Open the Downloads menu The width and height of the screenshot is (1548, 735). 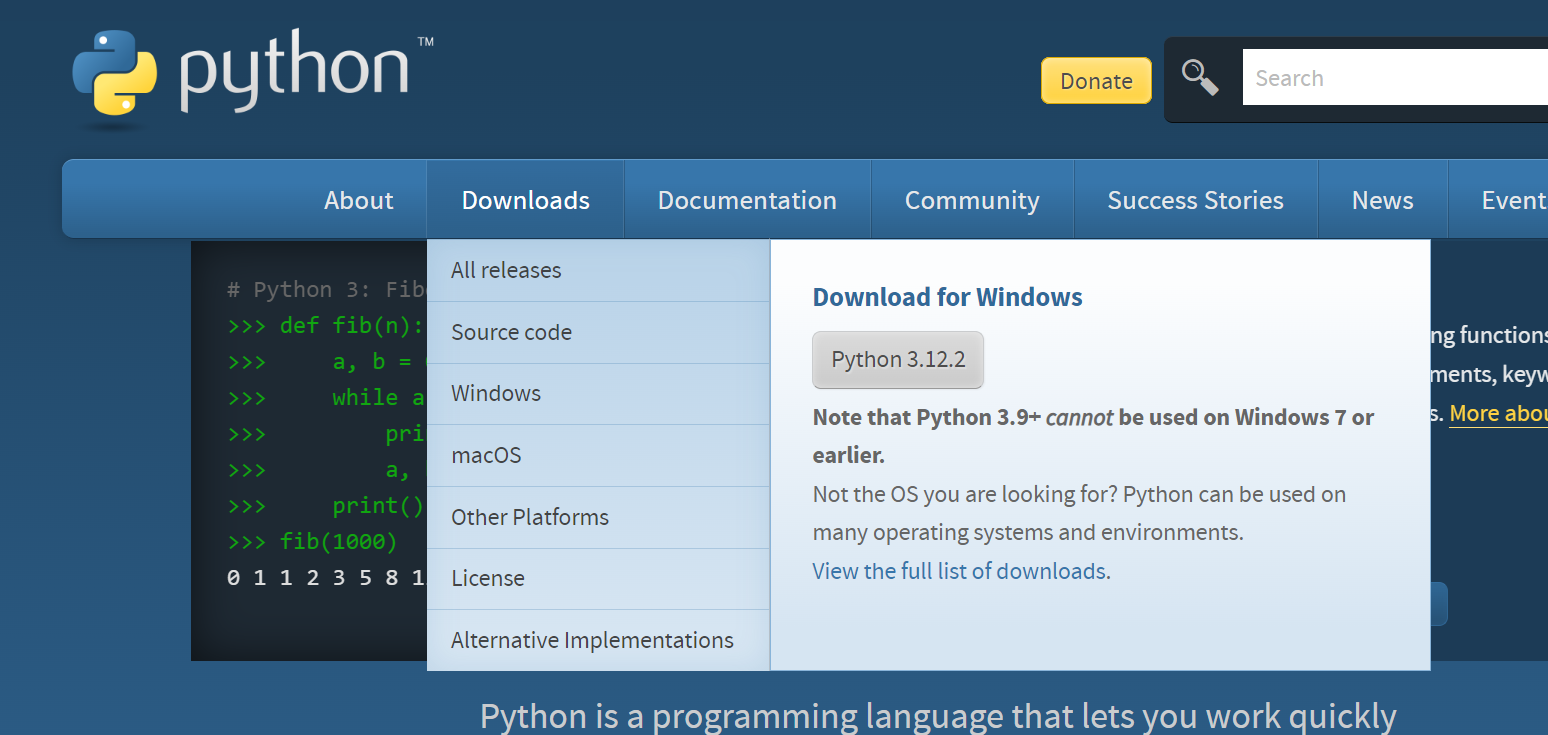click(x=525, y=200)
